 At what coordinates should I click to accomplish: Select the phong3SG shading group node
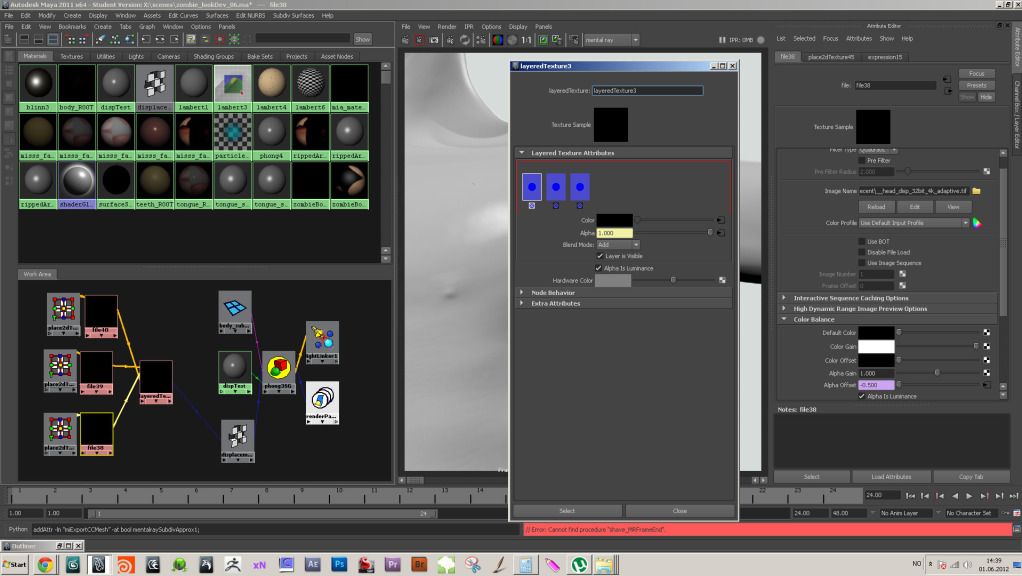click(x=278, y=373)
